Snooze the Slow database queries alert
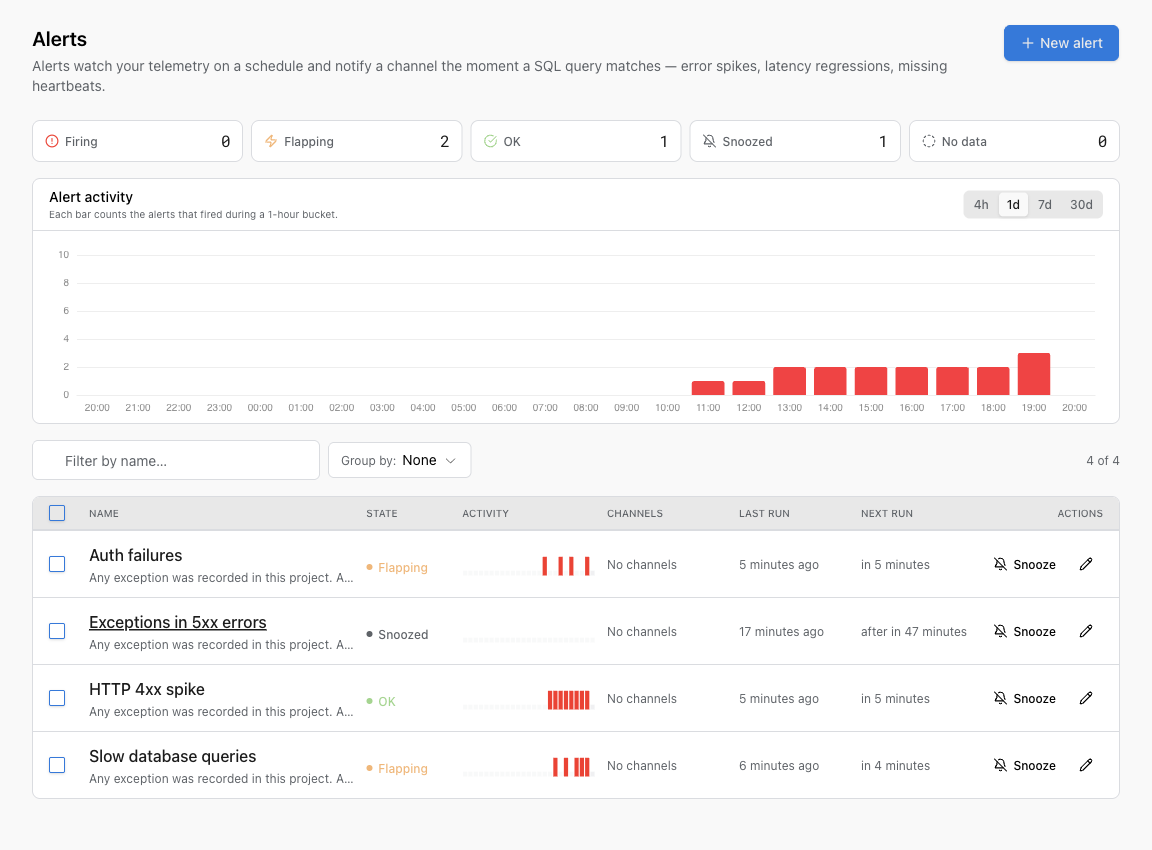 [x=1025, y=766]
